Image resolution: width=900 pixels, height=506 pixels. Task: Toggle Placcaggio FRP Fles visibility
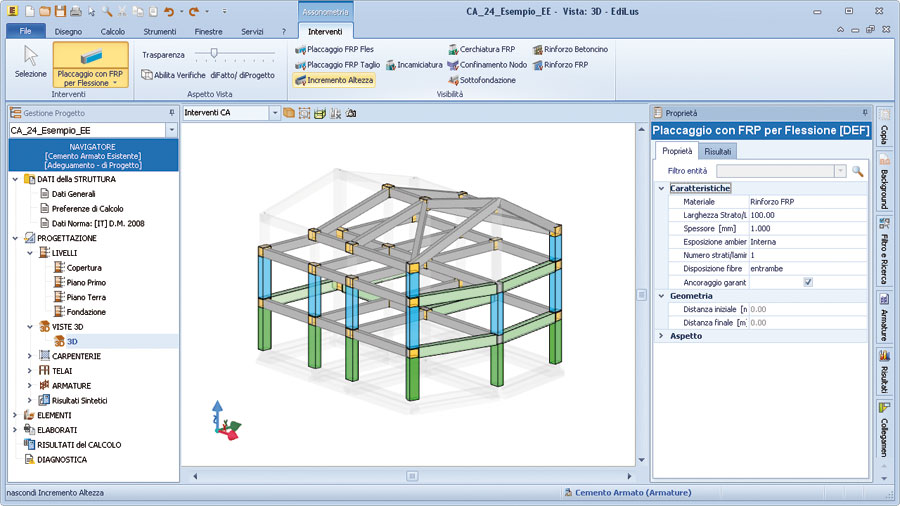click(334, 49)
